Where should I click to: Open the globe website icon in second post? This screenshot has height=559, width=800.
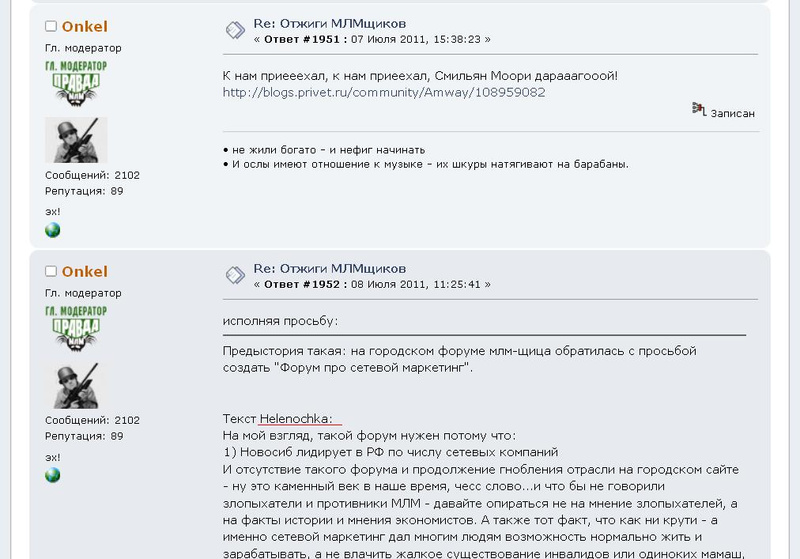coord(53,475)
